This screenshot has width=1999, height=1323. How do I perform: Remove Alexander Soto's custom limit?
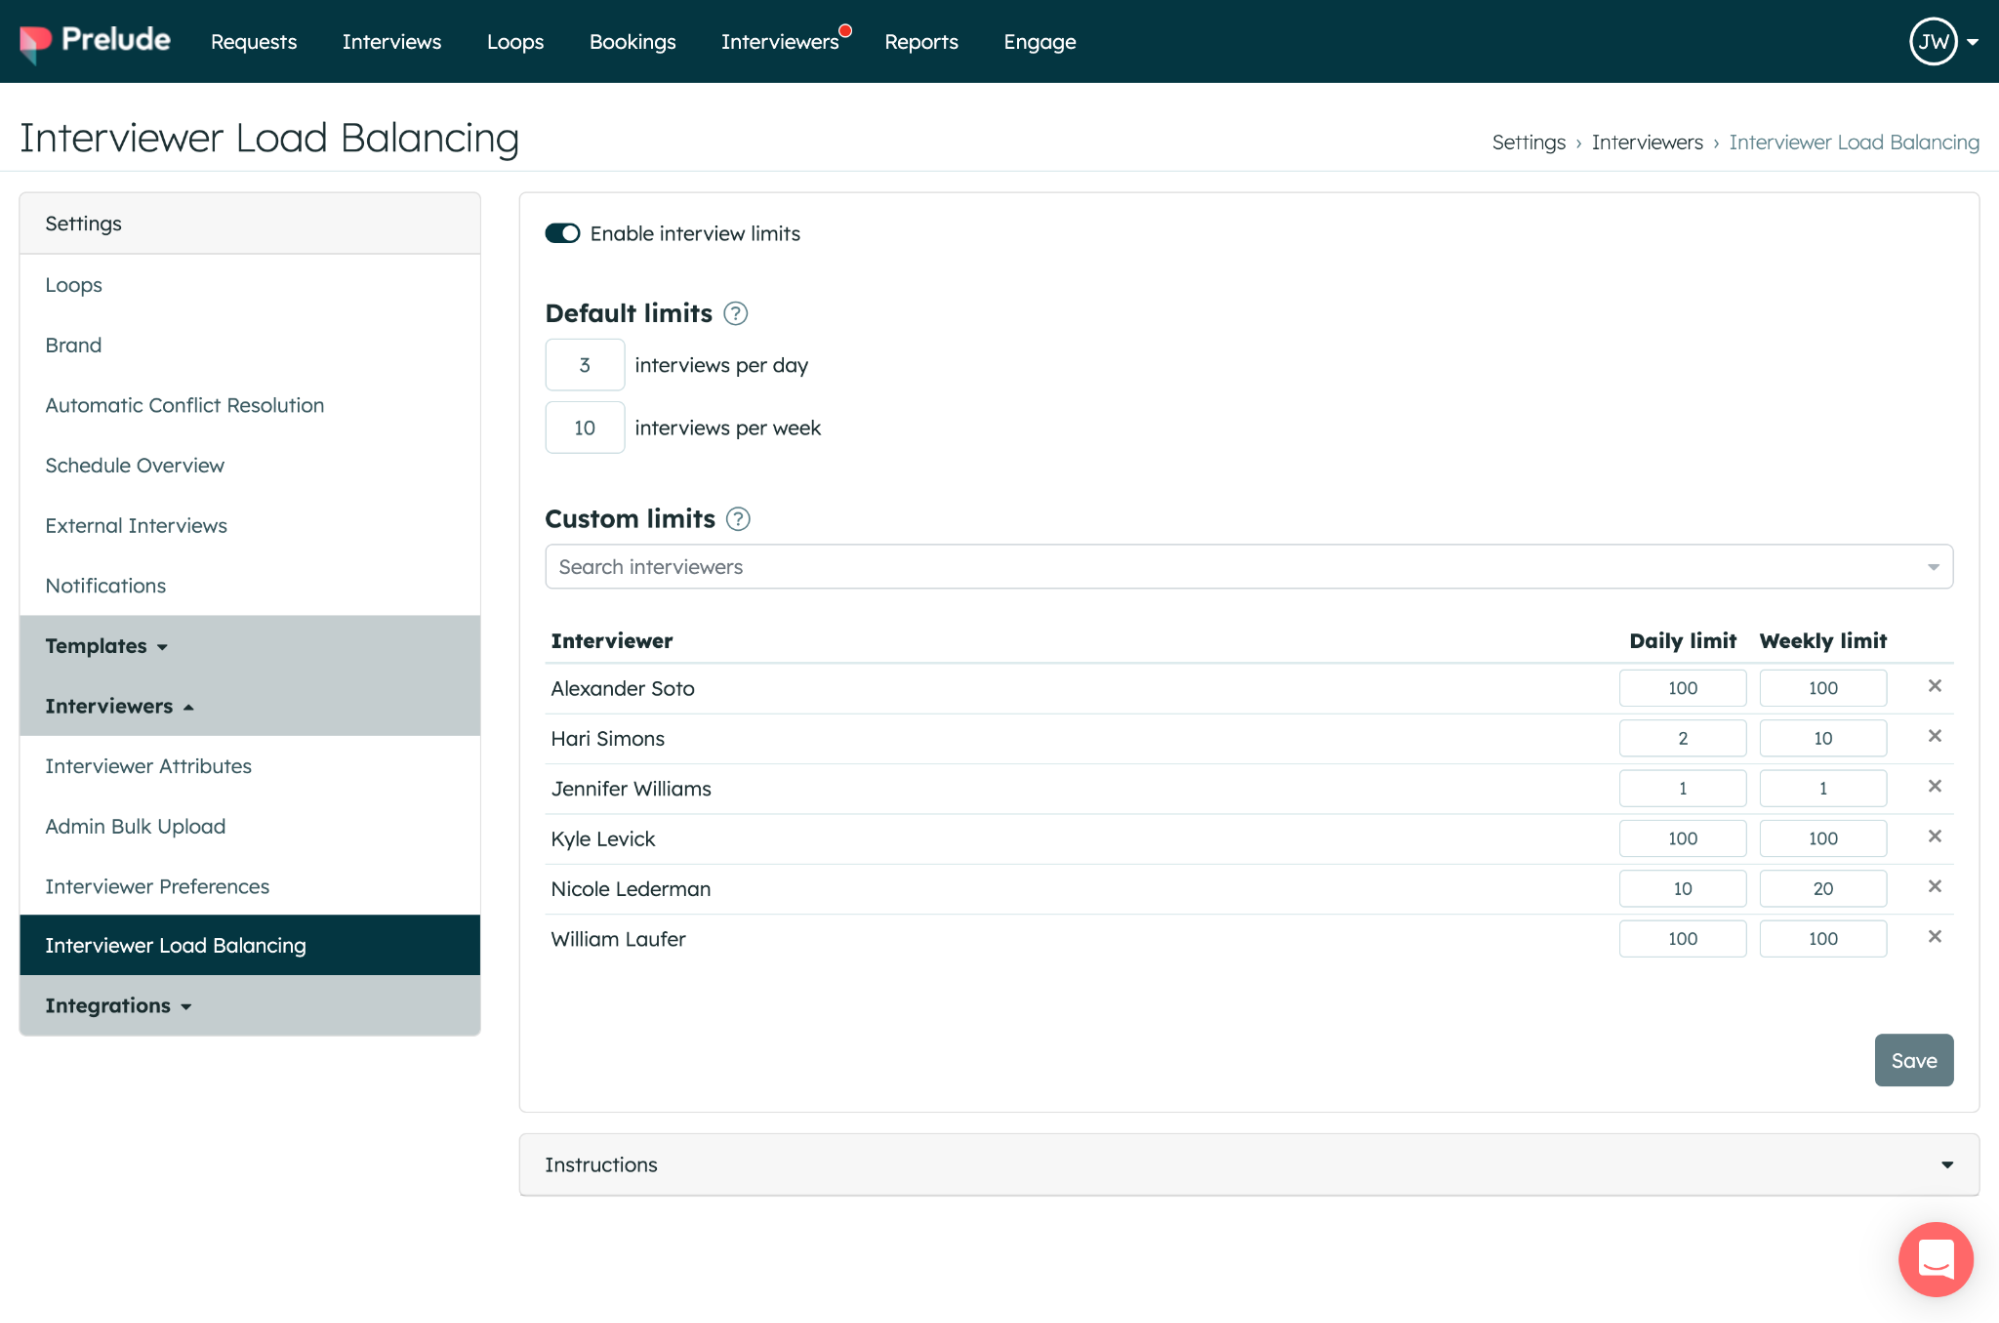1934,686
